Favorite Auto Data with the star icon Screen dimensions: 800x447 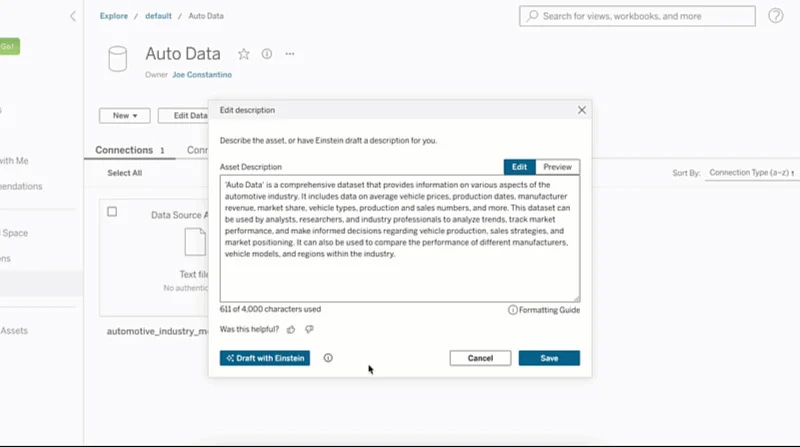[244, 54]
